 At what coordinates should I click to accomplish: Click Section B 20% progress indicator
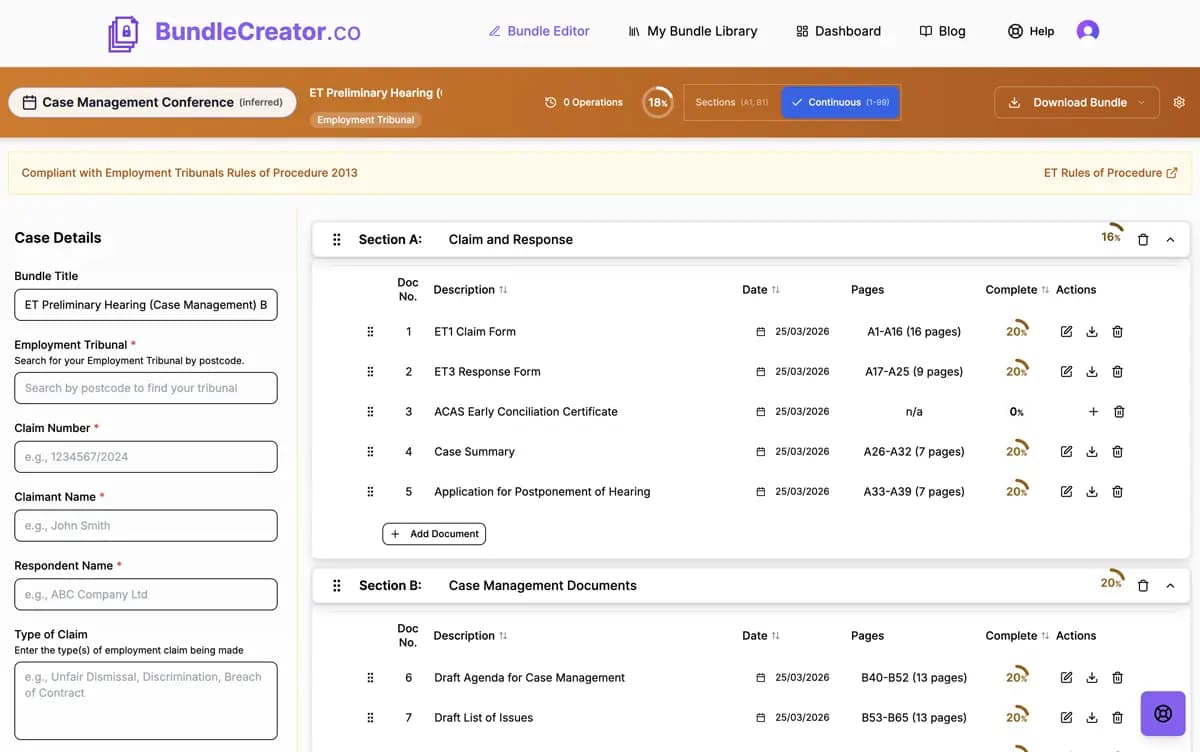[x=1112, y=581]
